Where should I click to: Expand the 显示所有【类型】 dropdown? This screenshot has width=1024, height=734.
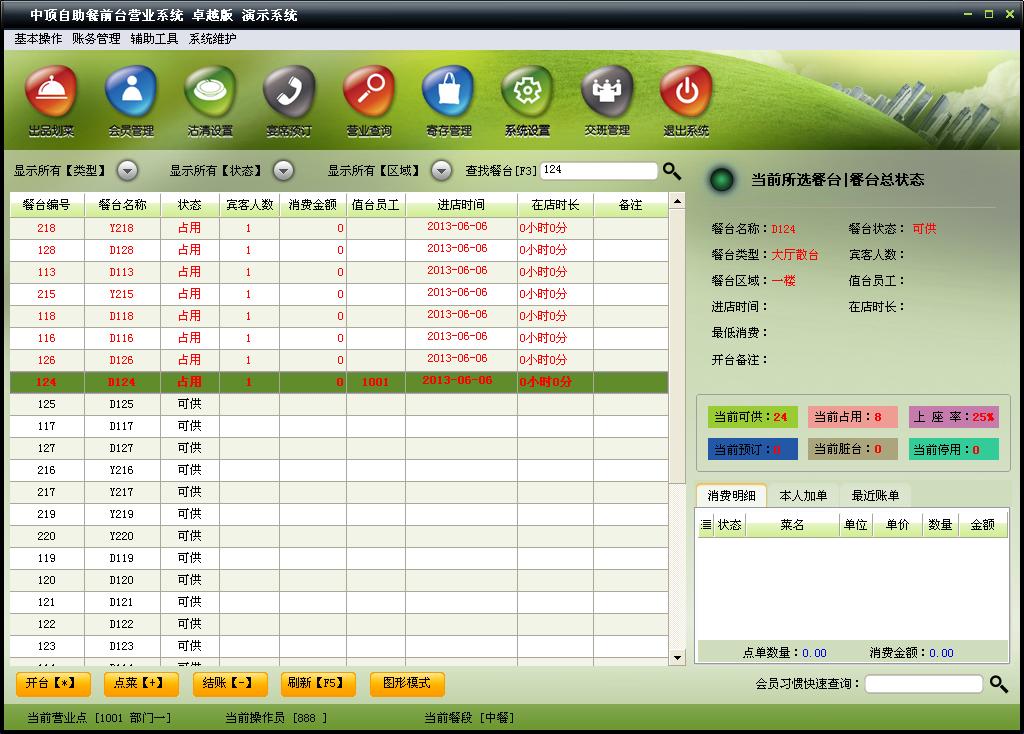point(127,170)
